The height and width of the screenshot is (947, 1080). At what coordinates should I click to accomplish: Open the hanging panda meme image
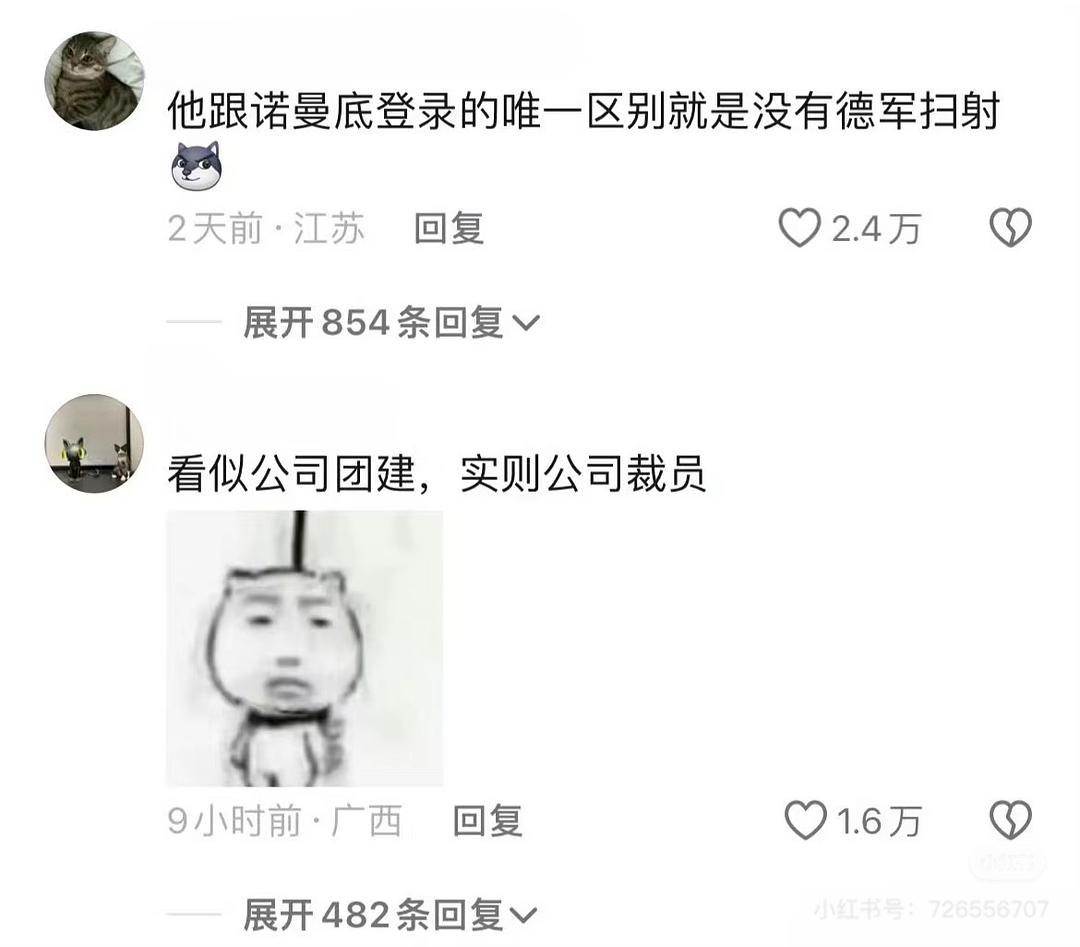tap(305, 648)
